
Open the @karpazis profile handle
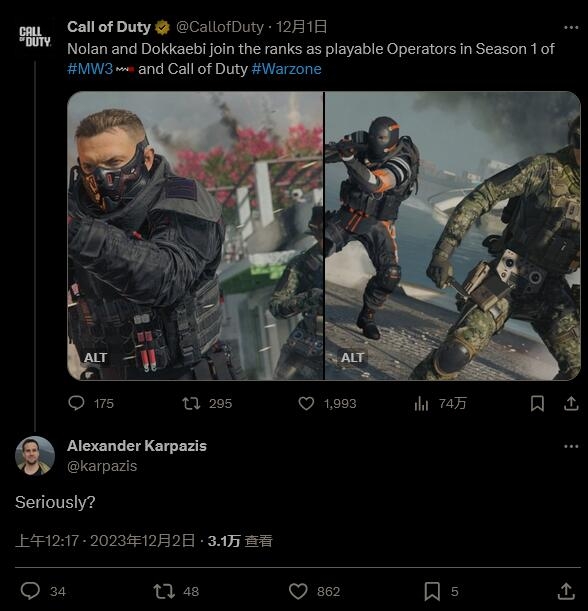tap(102, 466)
